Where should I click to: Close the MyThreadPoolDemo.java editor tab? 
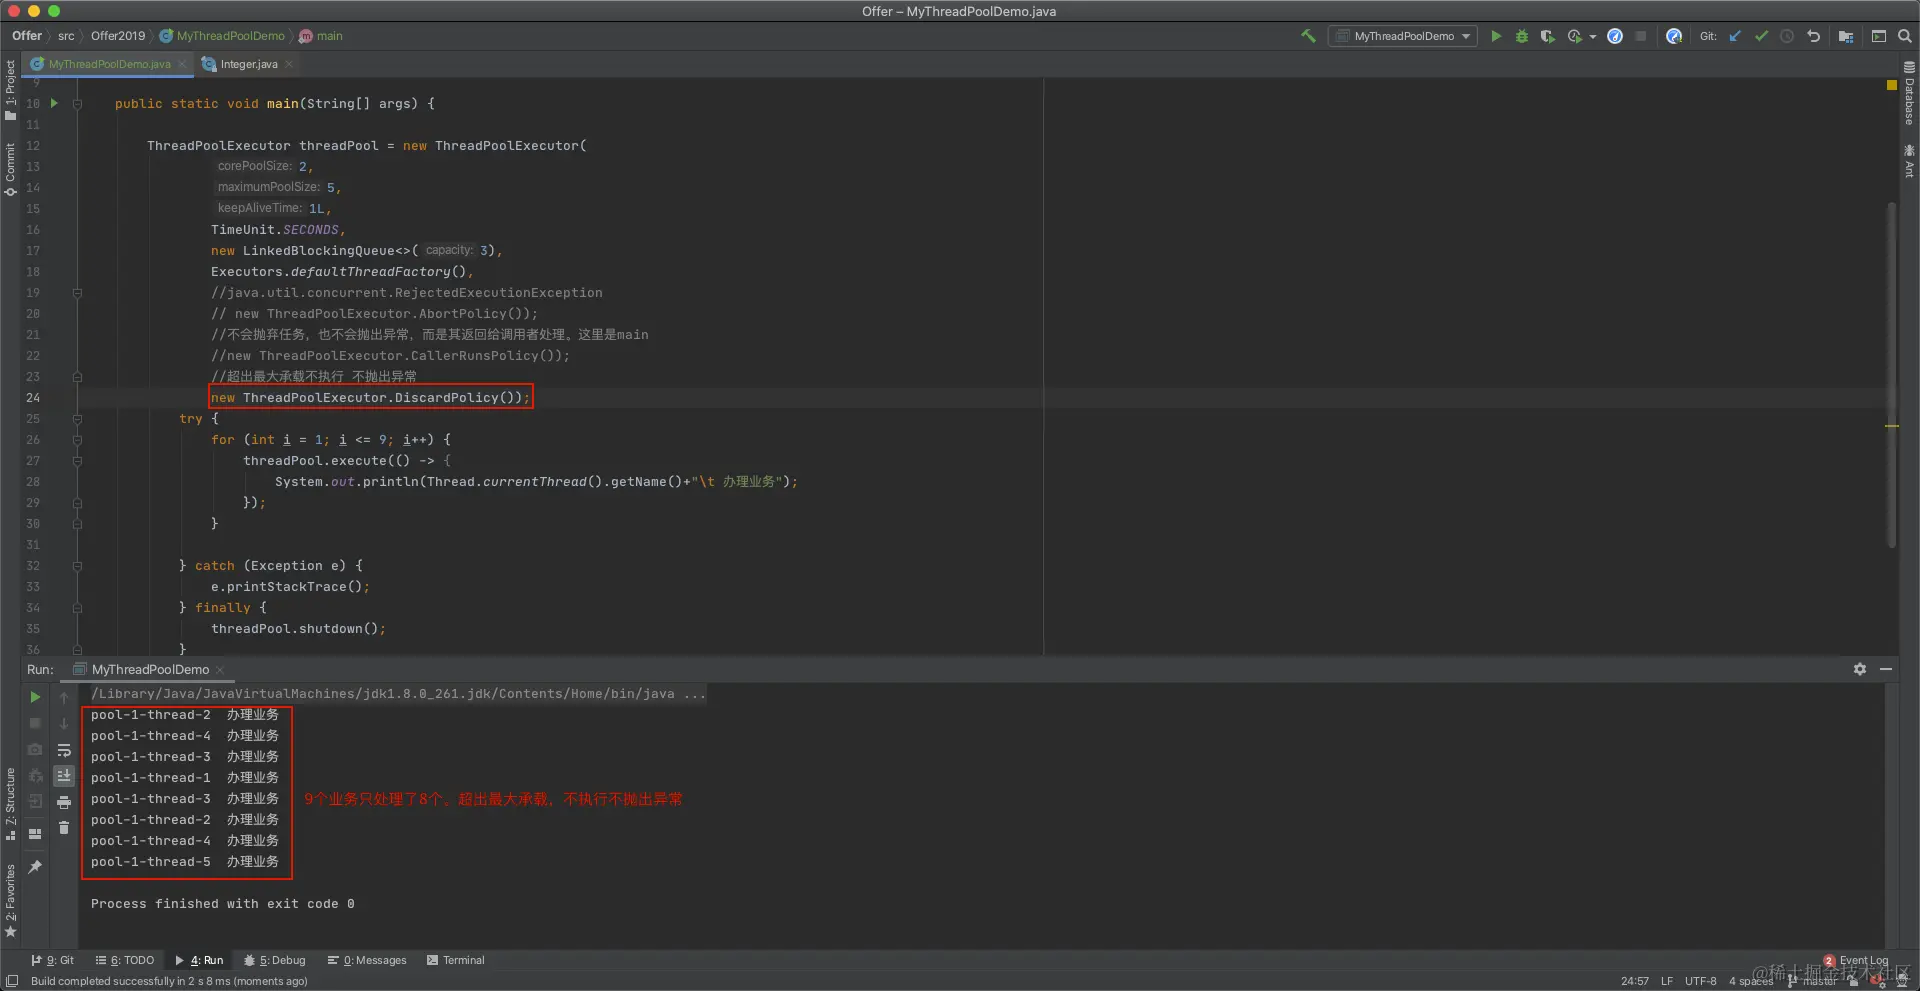pos(182,64)
